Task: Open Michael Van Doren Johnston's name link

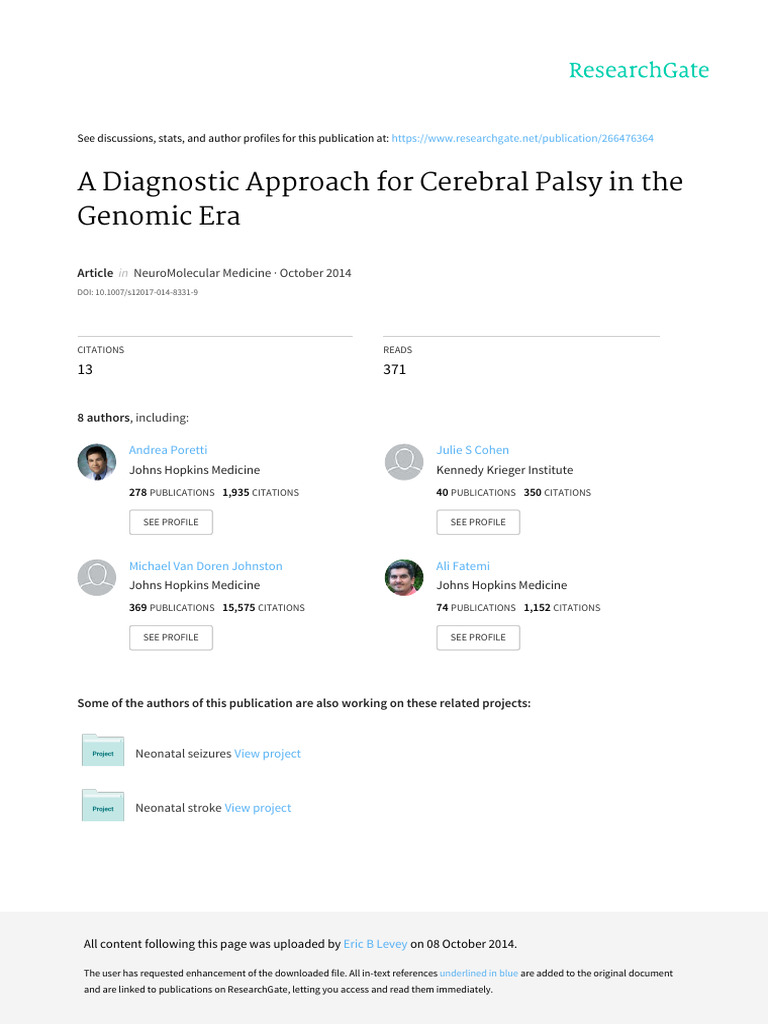Action: tap(206, 566)
